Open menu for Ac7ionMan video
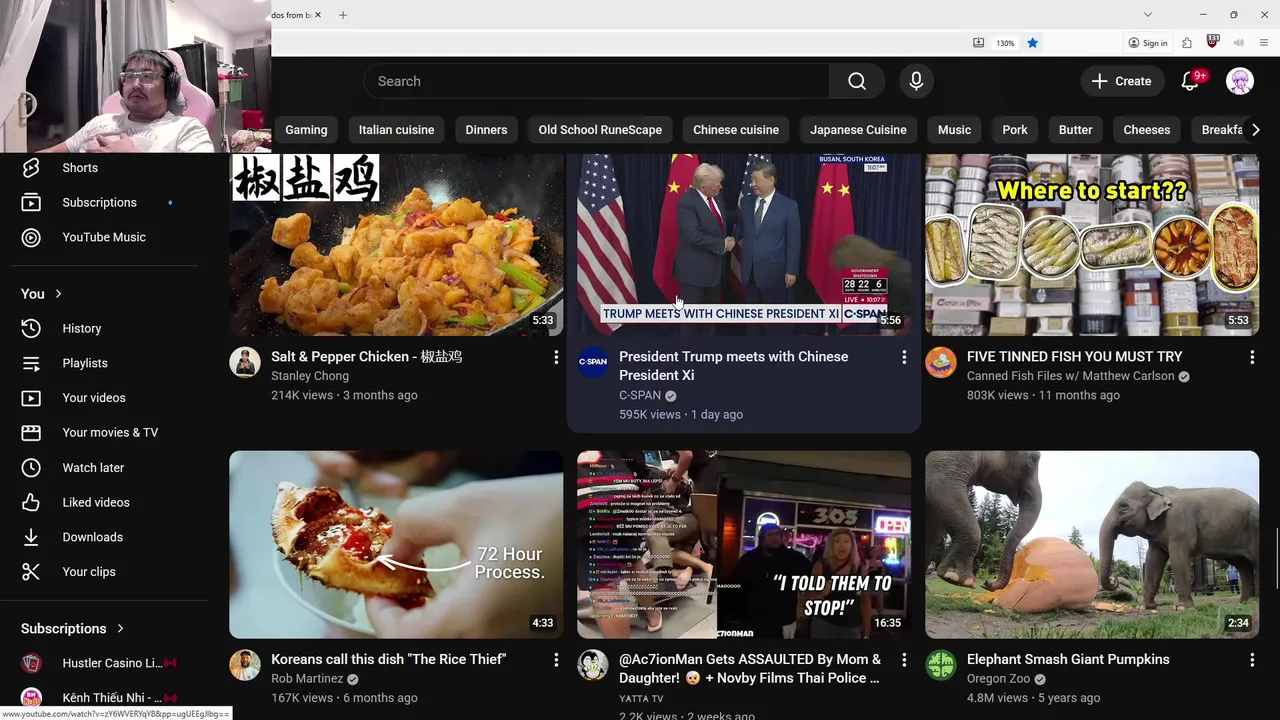The height and width of the screenshot is (720, 1280). [904, 660]
